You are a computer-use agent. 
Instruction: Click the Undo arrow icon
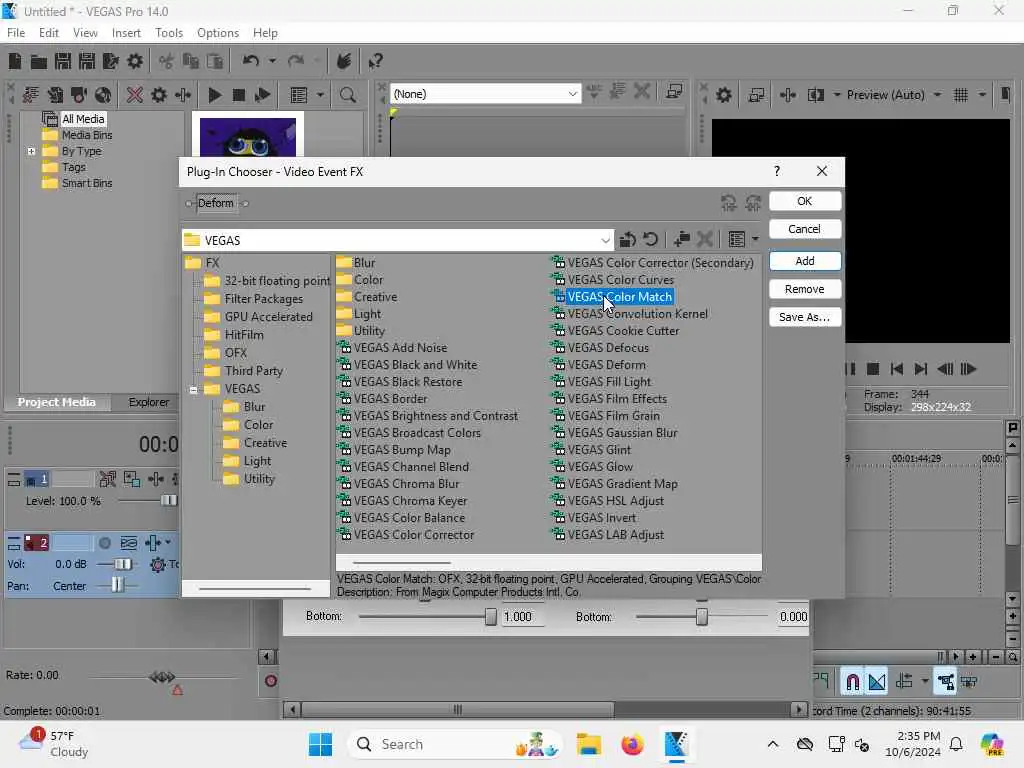click(x=251, y=61)
